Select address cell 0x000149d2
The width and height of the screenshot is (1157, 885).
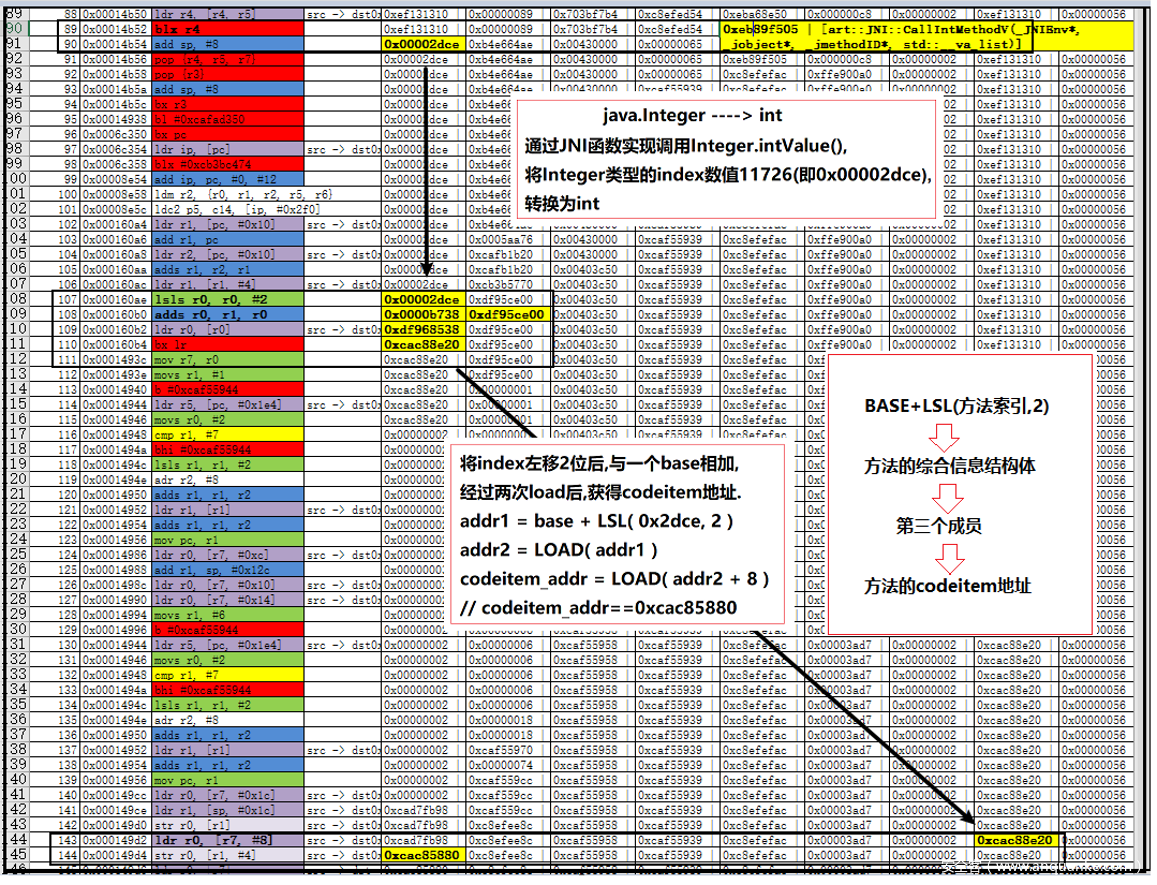[x=115, y=840]
